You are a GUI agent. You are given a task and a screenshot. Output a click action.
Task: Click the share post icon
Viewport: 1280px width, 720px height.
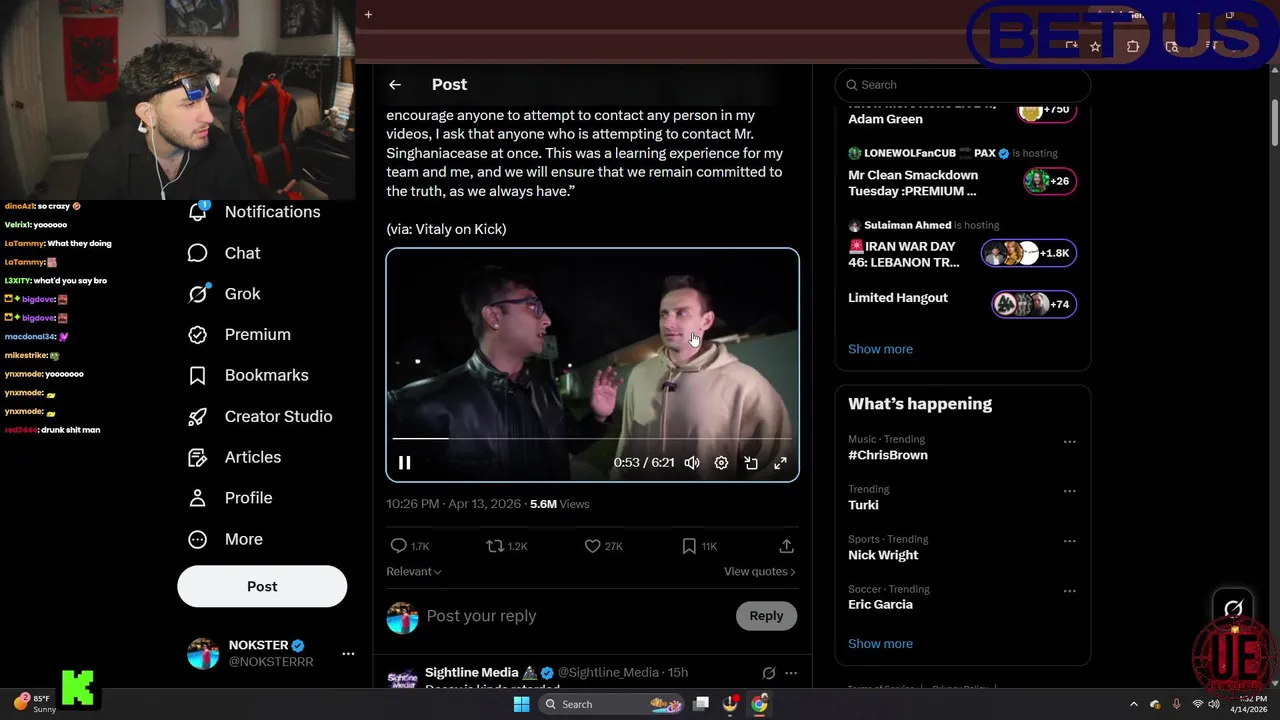click(x=787, y=546)
